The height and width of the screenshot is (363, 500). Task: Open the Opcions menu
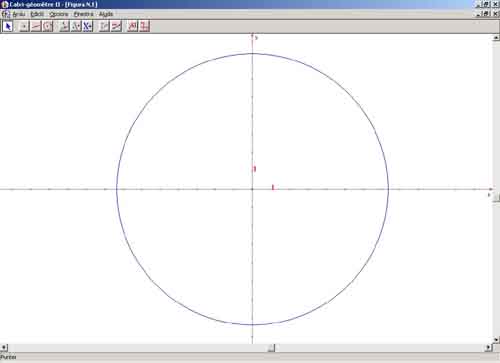tap(59, 14)
